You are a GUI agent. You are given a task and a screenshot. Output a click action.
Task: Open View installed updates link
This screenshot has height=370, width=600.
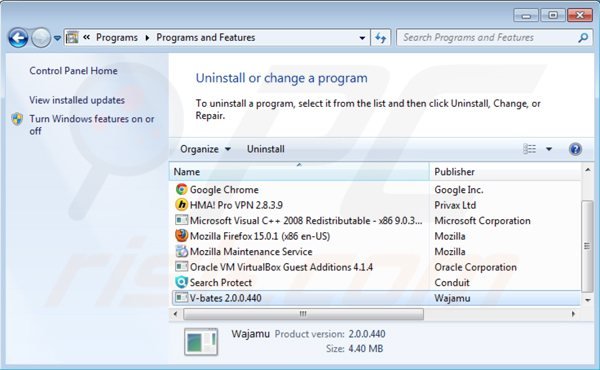[77, 100]
